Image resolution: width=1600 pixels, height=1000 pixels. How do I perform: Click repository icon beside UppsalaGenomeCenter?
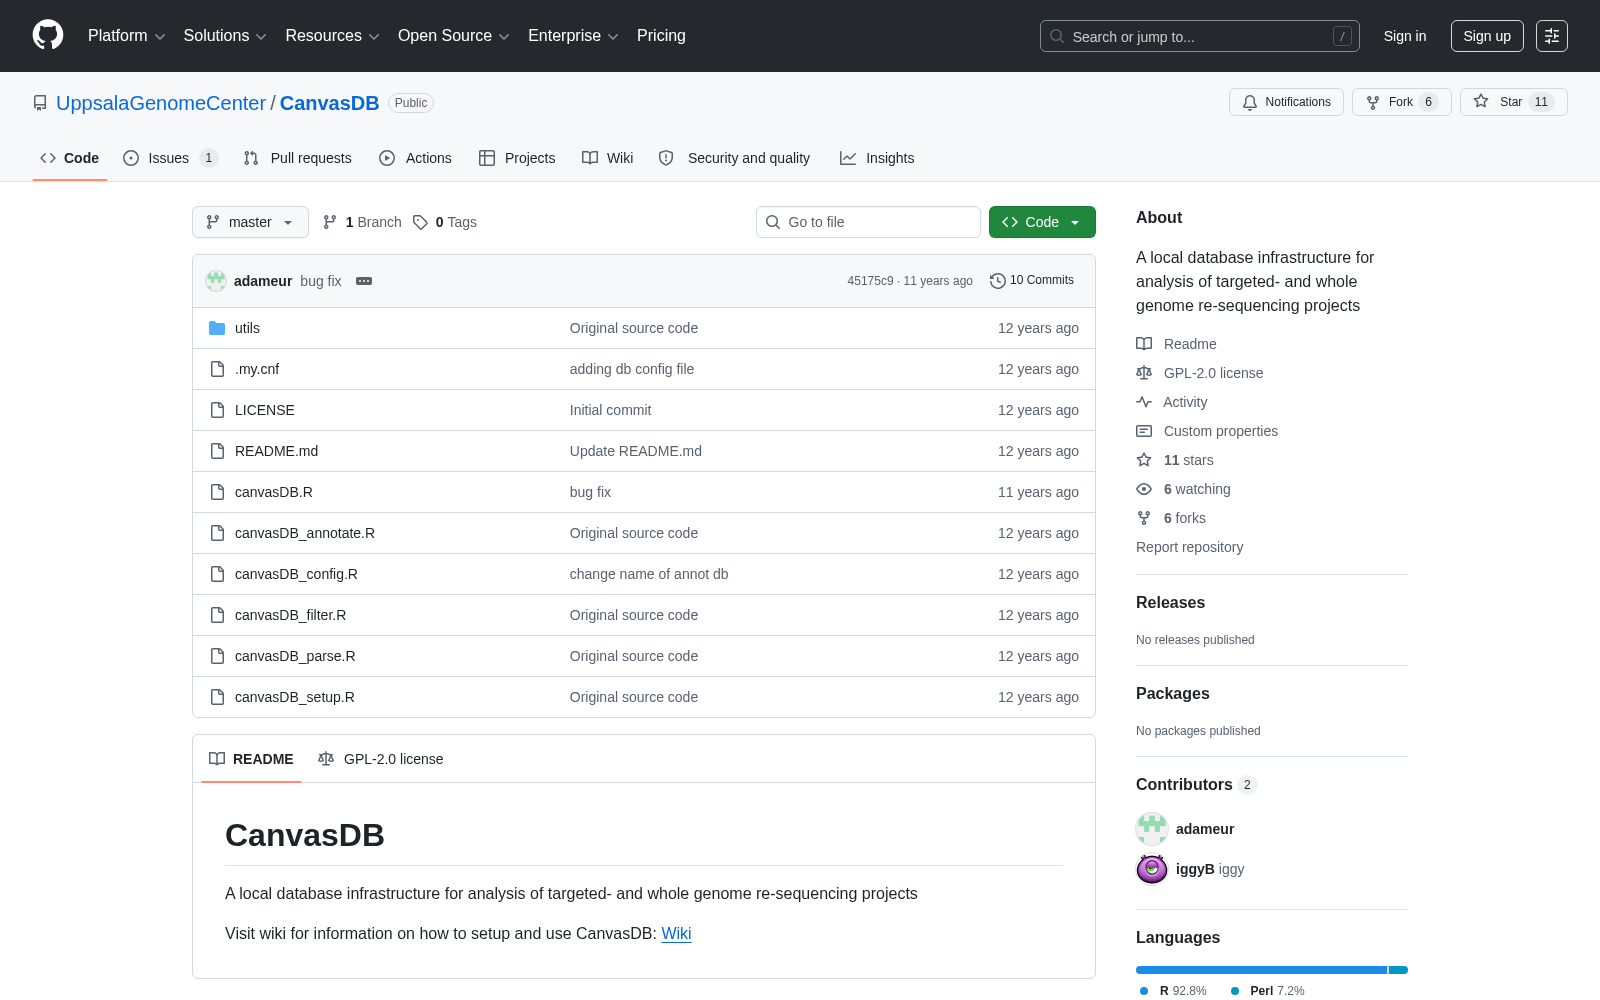click(x=40, y=103)
